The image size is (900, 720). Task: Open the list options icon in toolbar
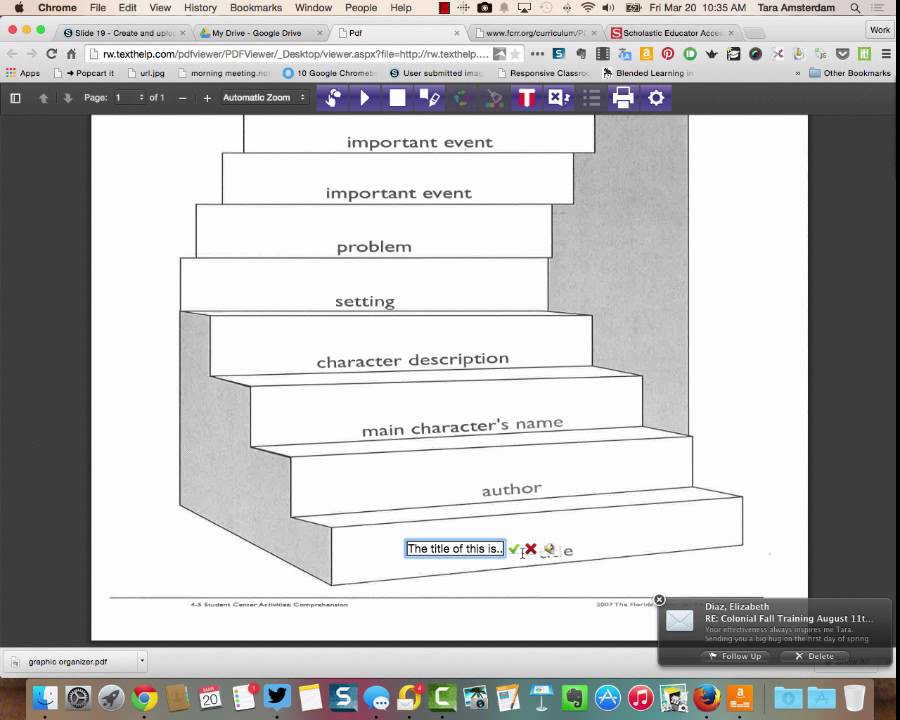[591, 98]
